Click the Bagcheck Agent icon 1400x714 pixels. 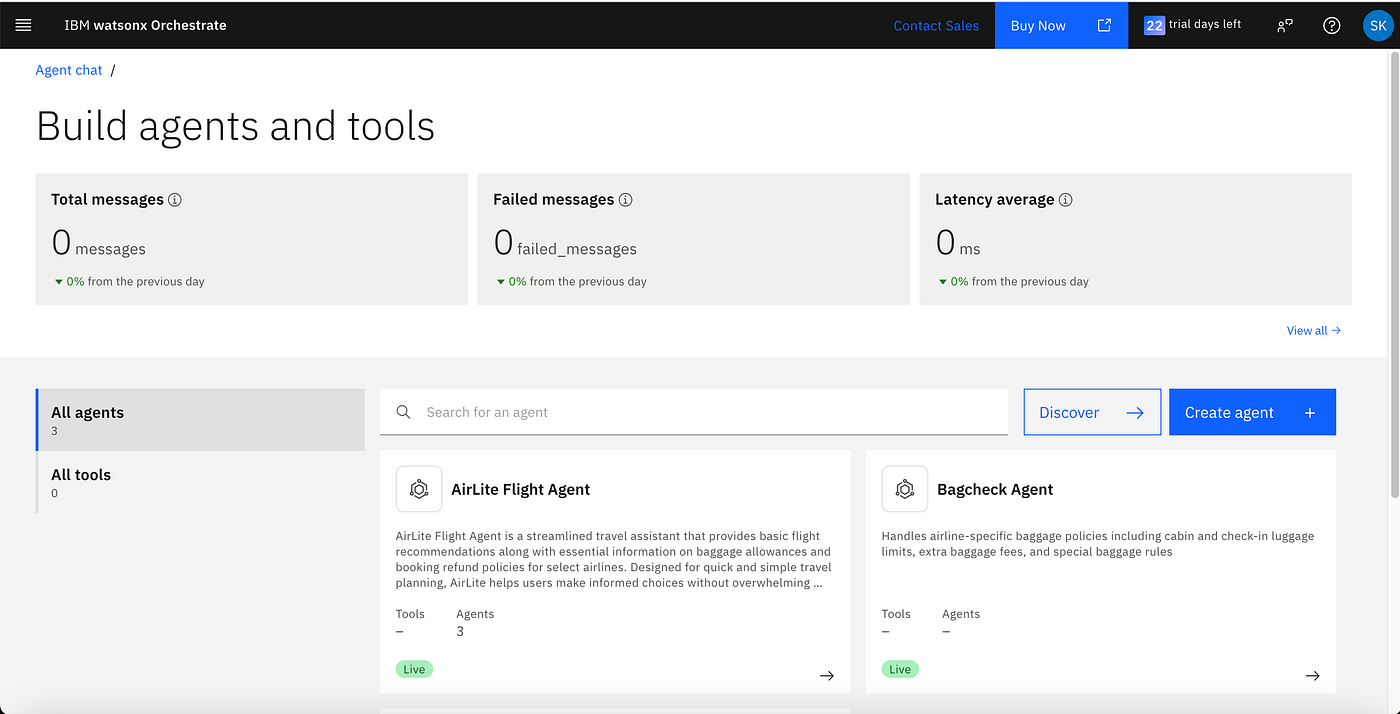tap(905, 489)
